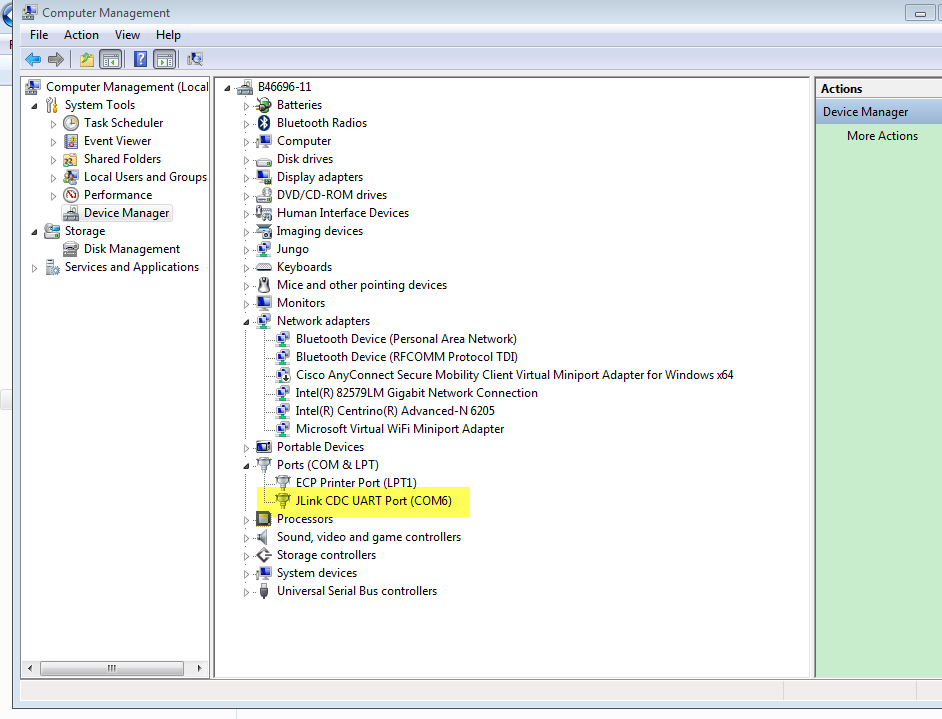The width and height of the screenshot is (942, 719).
Task: Click the Local Users and Groups icon
Action: [x=71, y=177]
